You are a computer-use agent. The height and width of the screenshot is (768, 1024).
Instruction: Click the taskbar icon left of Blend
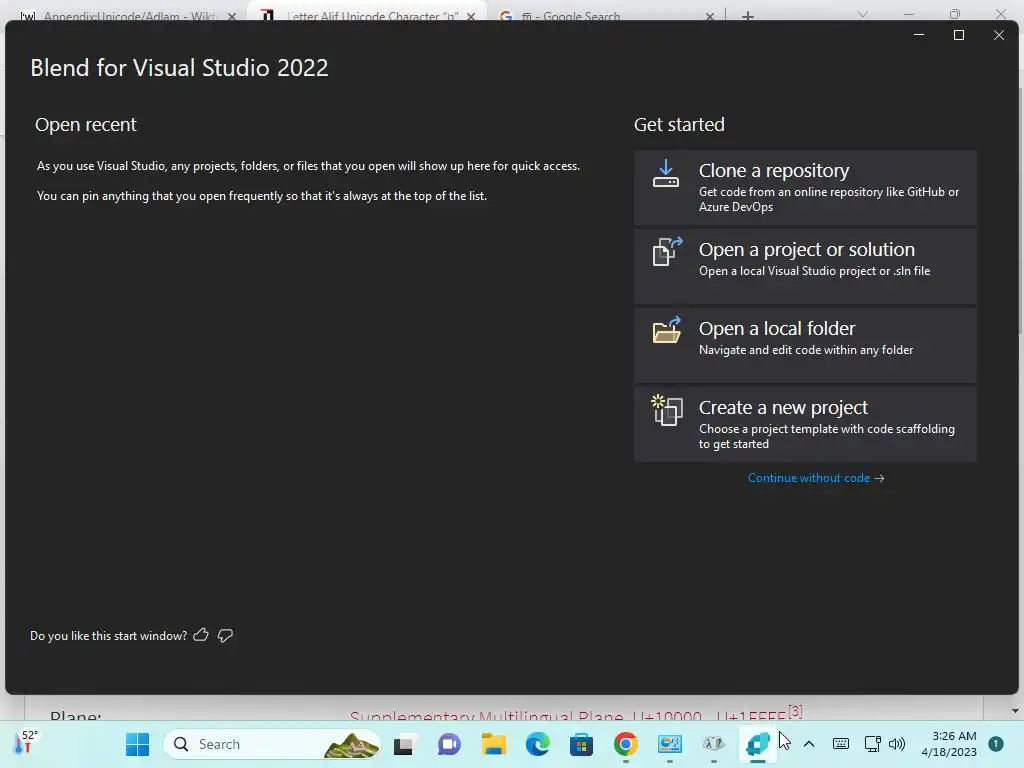[x=714, y=744]
